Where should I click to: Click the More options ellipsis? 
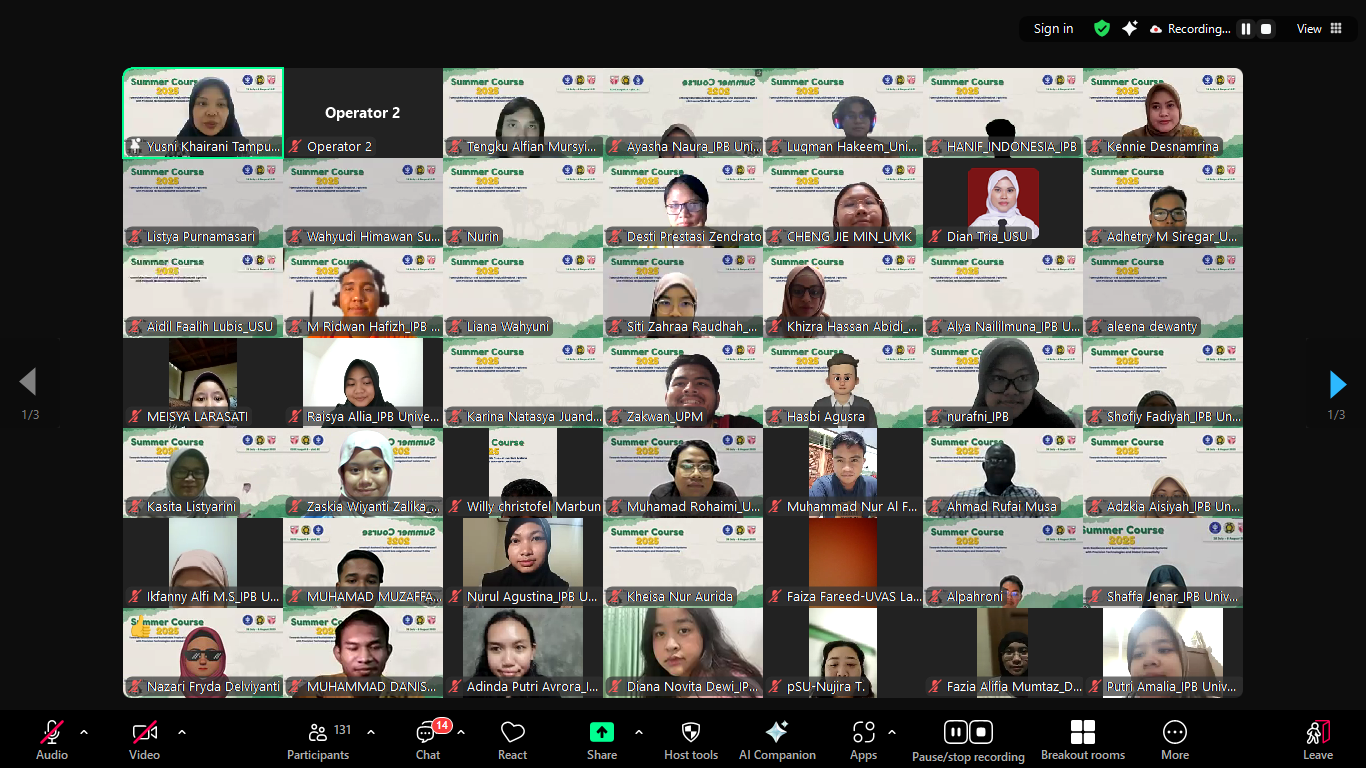(1174, 740)
